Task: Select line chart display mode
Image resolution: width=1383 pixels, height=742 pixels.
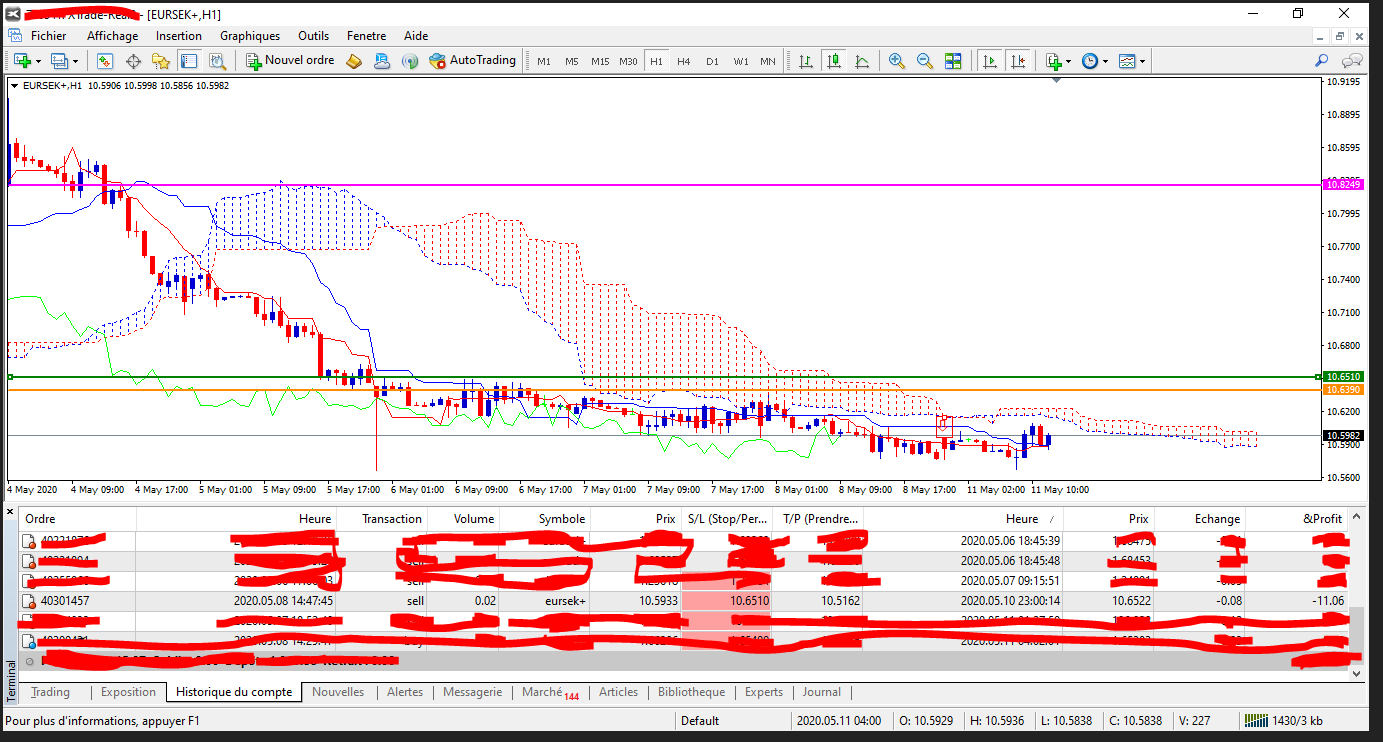Action: click(862, 61)
